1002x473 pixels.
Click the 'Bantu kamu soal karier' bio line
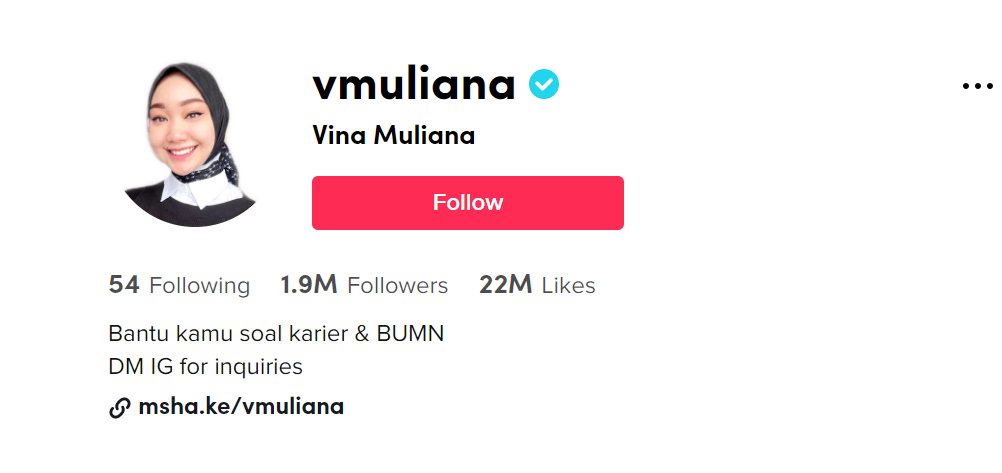pos(276,334)
